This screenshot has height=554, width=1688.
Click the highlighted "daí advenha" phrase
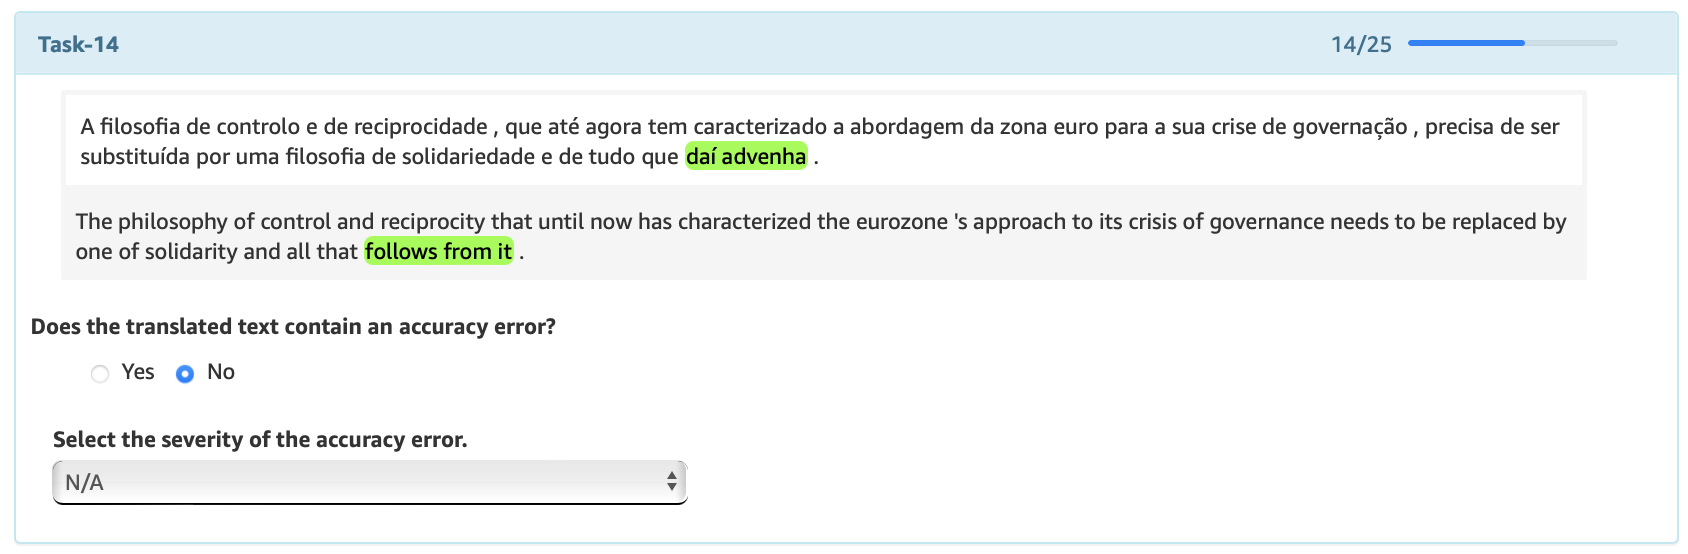point(746,156)
